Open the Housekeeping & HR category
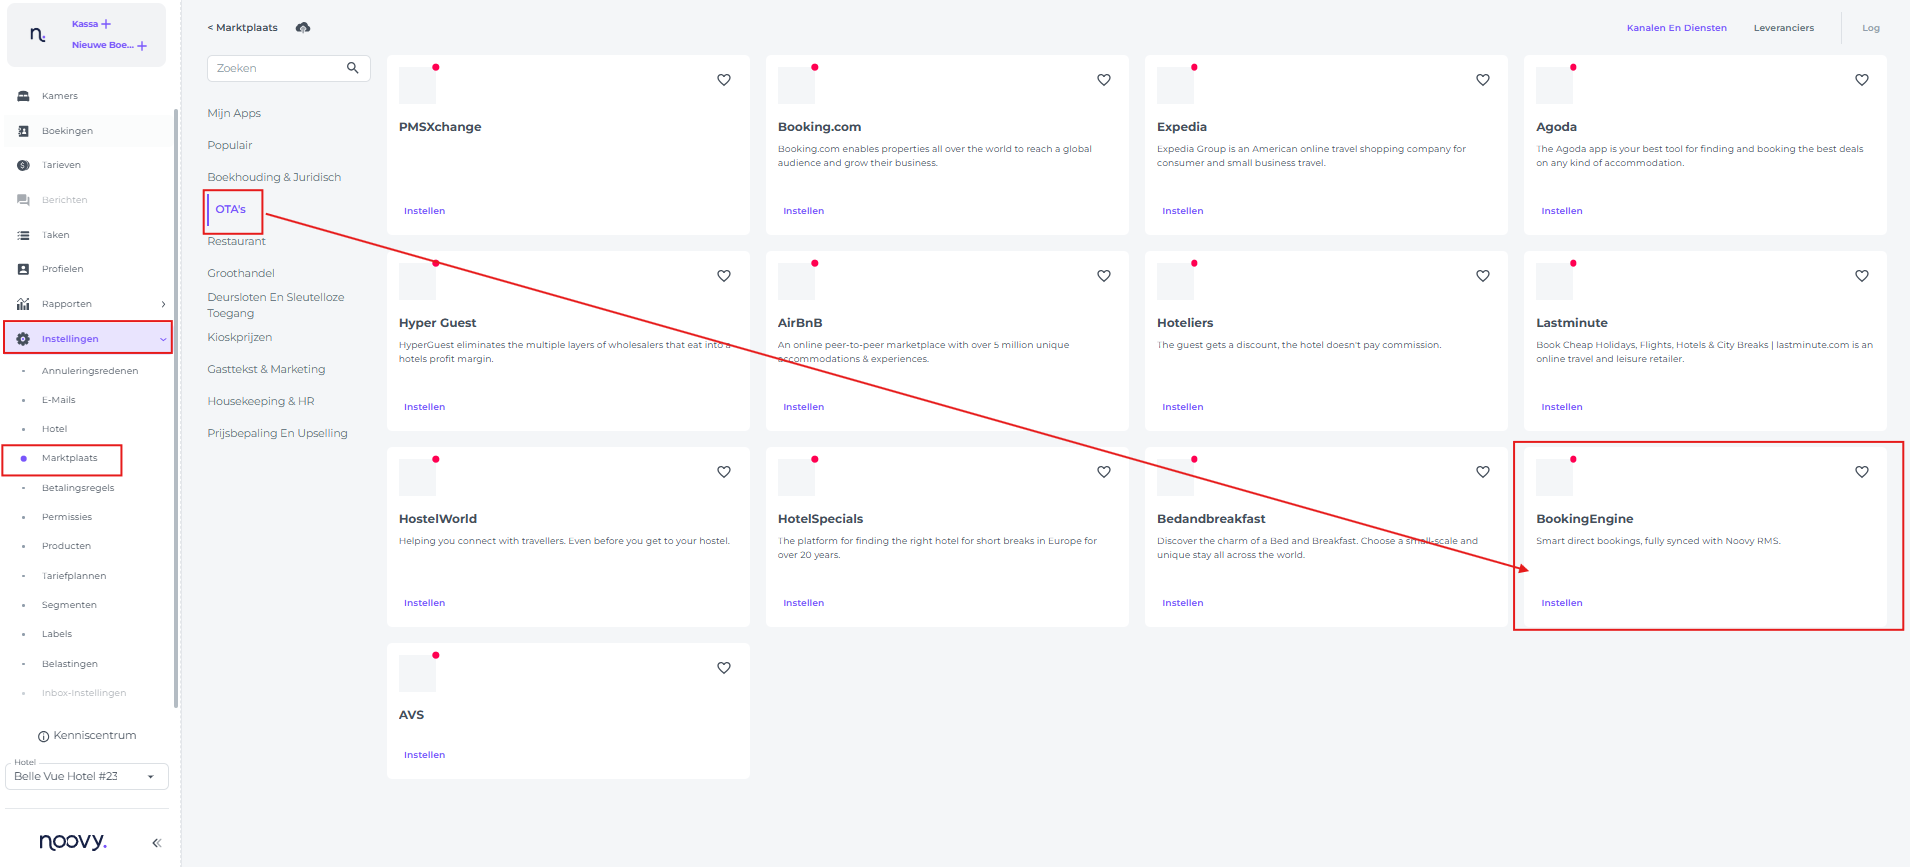Image resolution: width=1910 pixels, height=867 pixels. 261,401
